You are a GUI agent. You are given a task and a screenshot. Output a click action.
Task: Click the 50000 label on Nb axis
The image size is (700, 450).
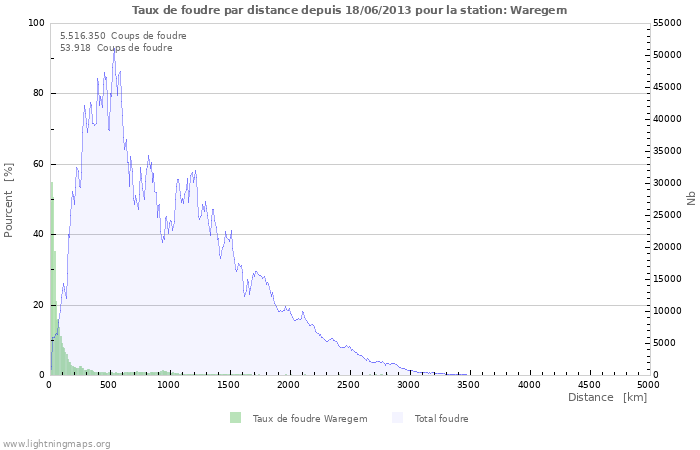click(x=667, y=55)
